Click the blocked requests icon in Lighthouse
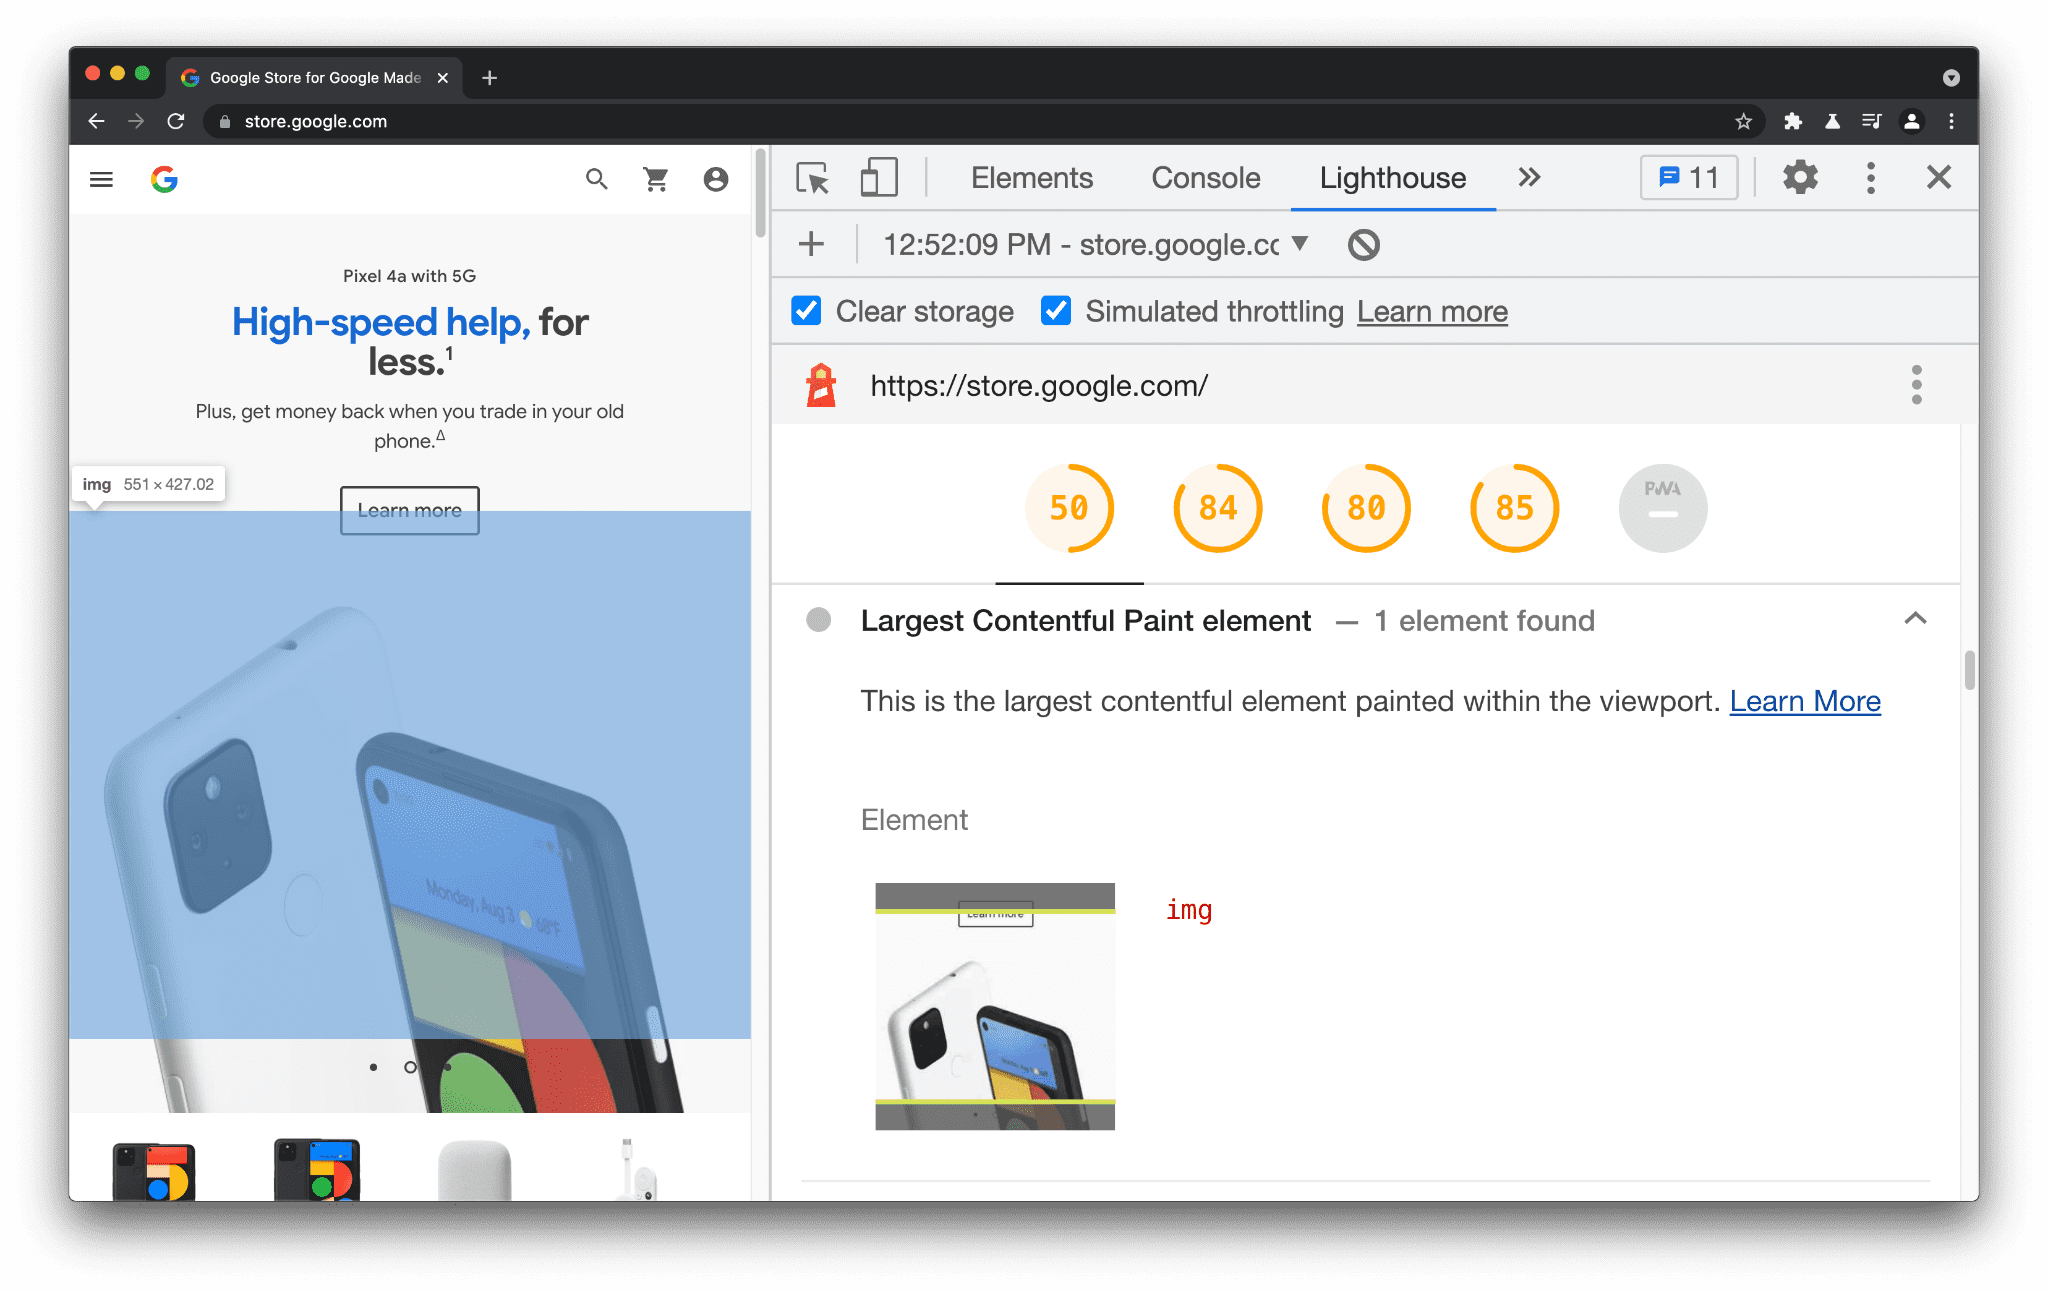2048x1292 pixels. 1363,243
